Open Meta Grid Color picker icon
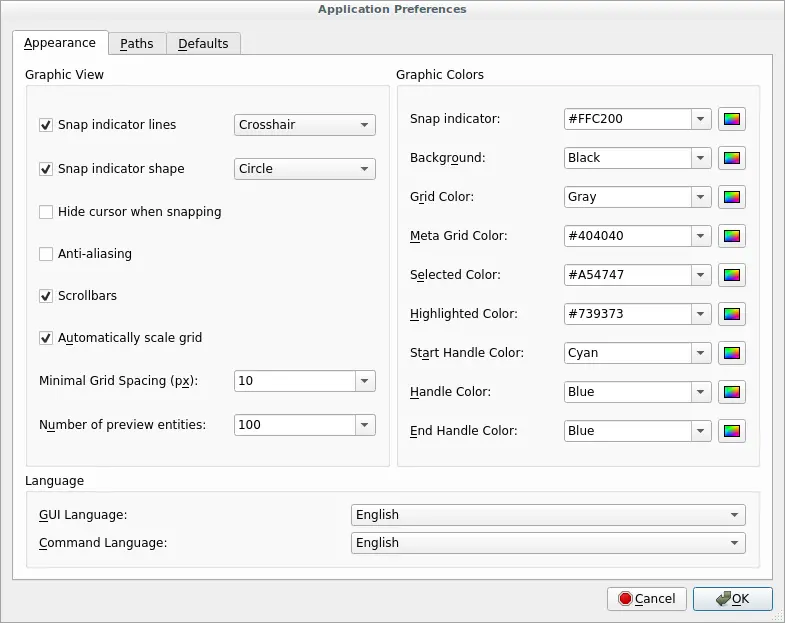Image resolution: width=785 pixels, height=623 pixels. tap(732, 236)
